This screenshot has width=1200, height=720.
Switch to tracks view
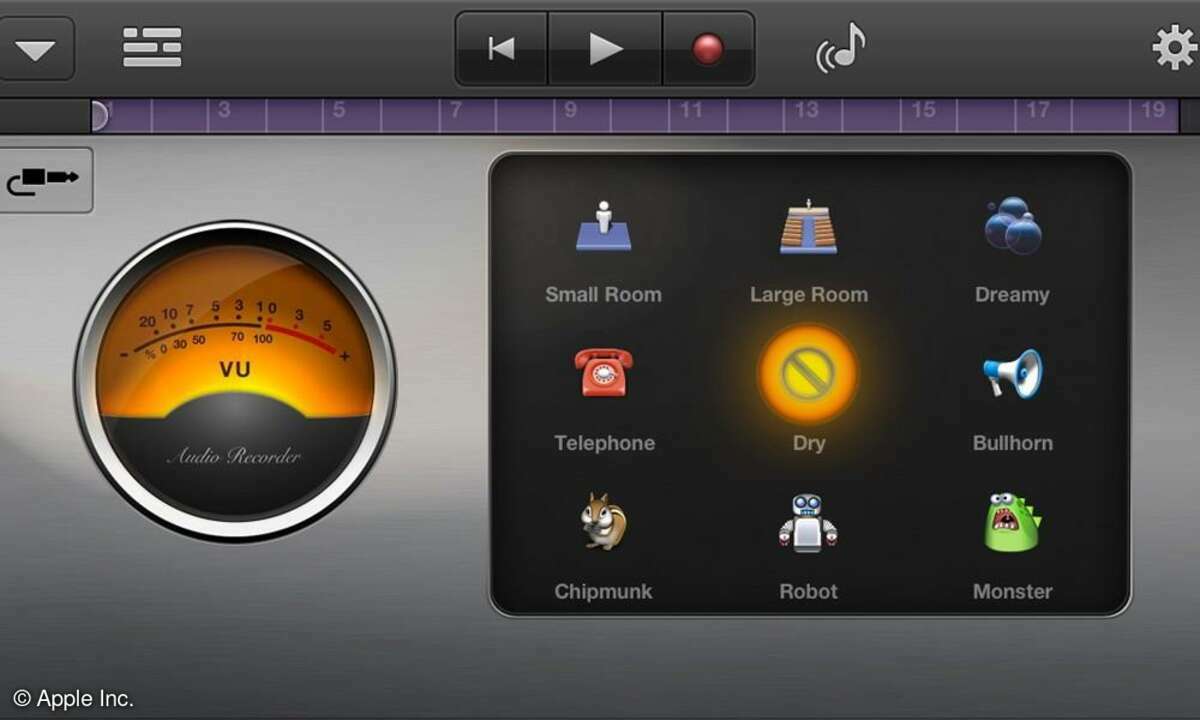[x=152, y=48]
